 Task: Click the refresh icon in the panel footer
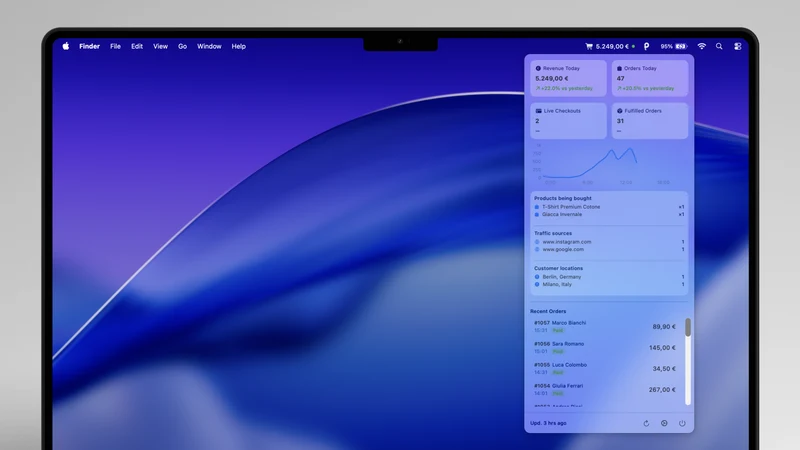[x=646, y=423]
